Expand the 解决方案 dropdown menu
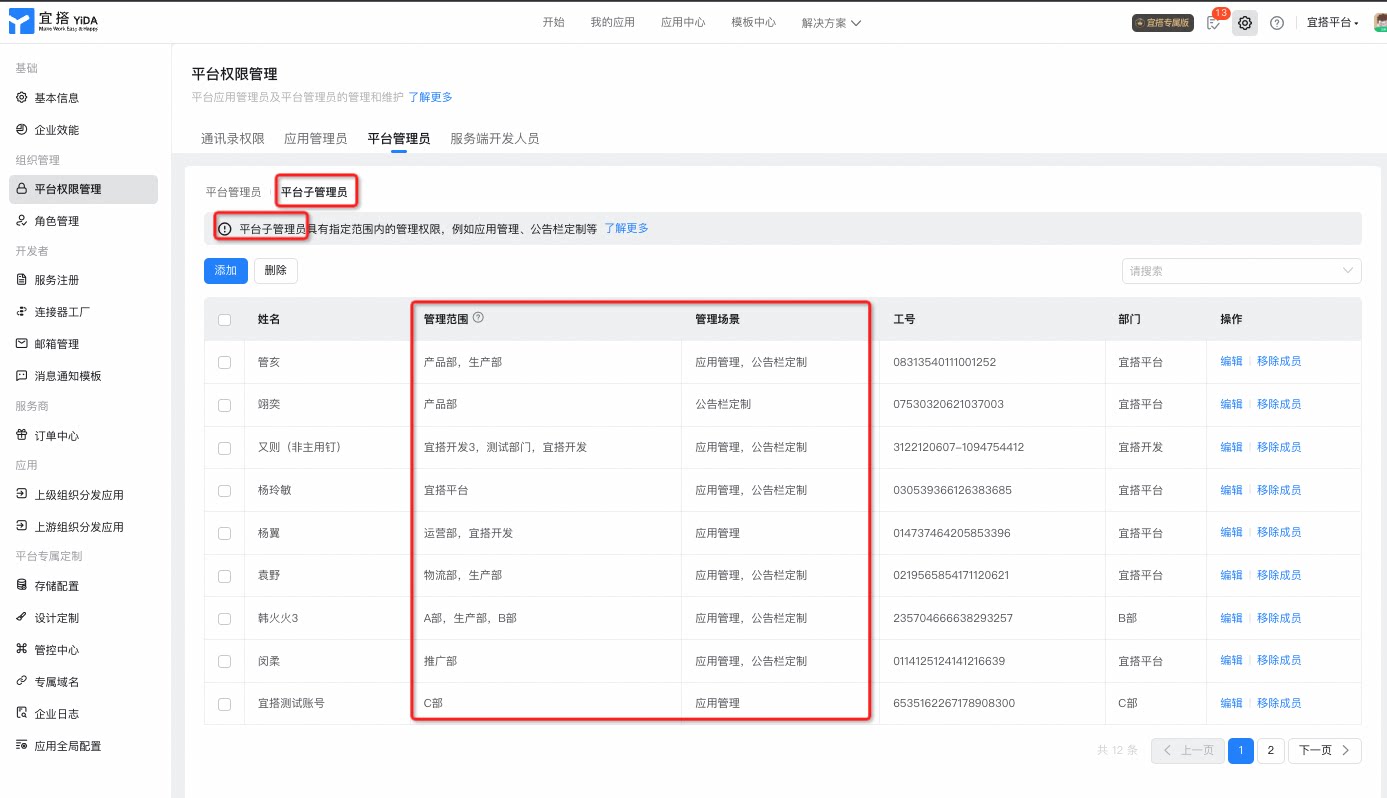 (x=831, y=23)
